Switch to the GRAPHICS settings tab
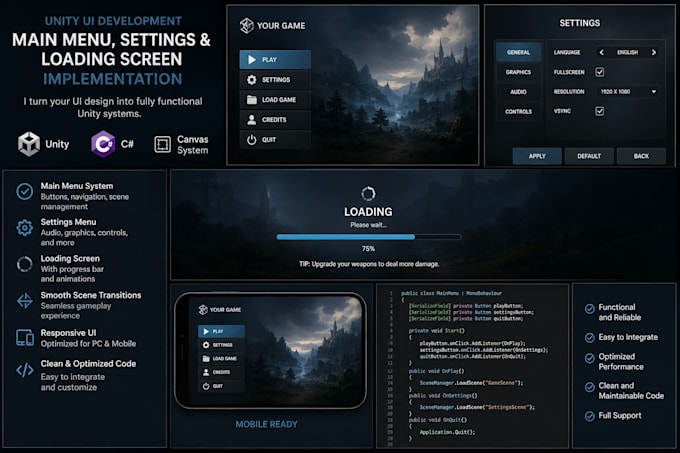 pyautogui.click(x=518, y=72)
